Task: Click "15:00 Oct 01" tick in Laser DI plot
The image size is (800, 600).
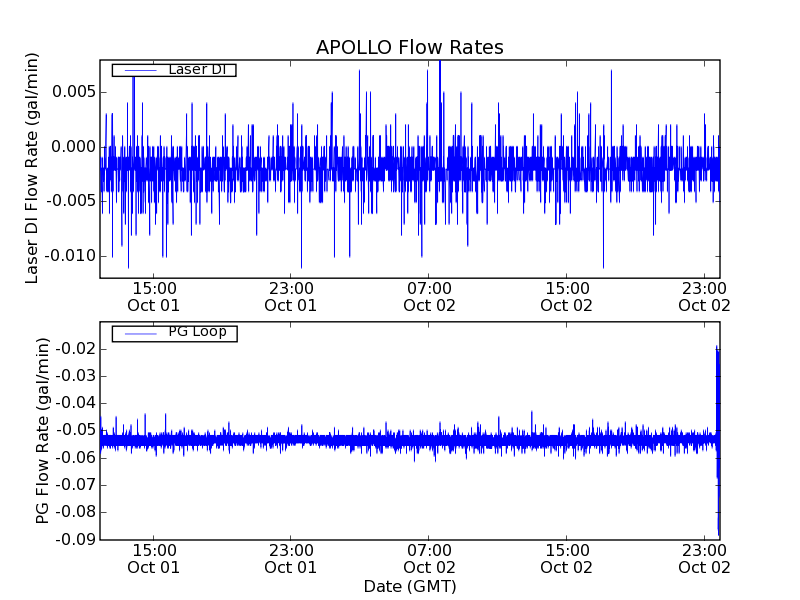Action: click(154, 297)
